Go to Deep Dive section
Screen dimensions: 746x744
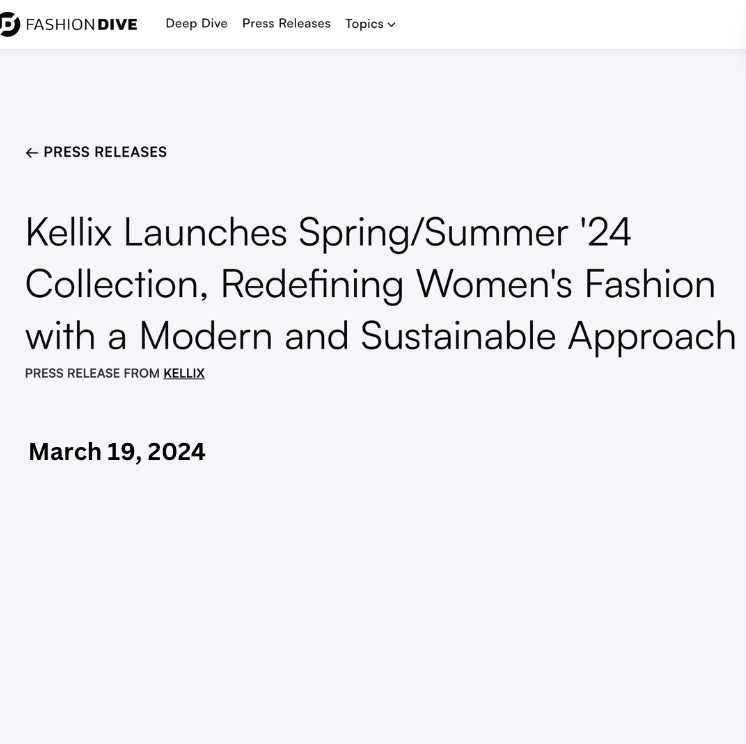196,23
